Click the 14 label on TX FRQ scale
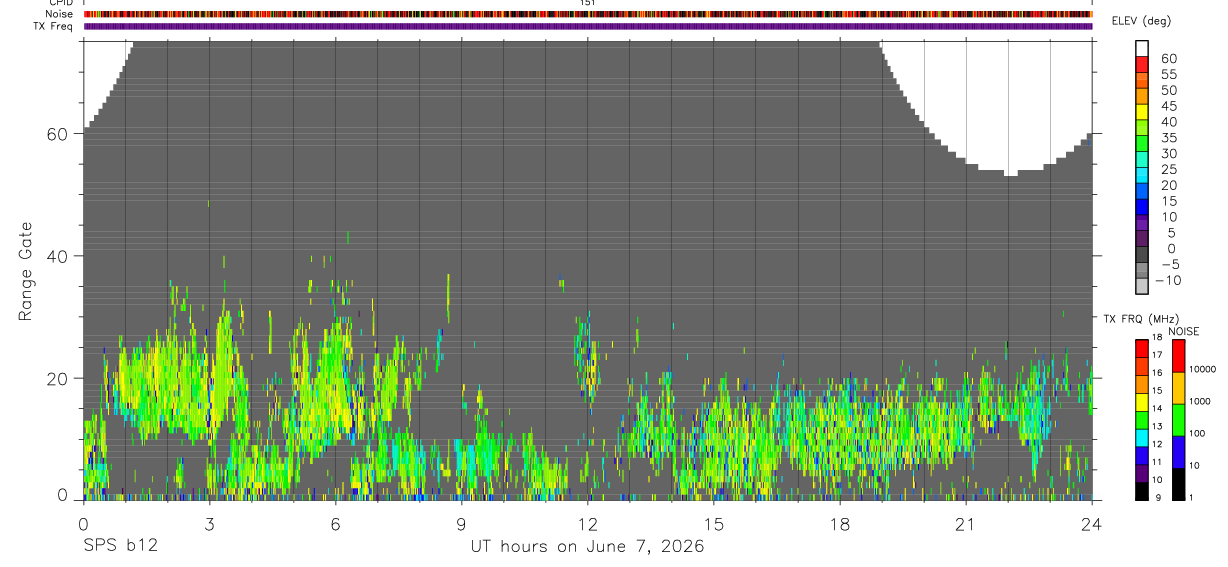 (1157, 409)
